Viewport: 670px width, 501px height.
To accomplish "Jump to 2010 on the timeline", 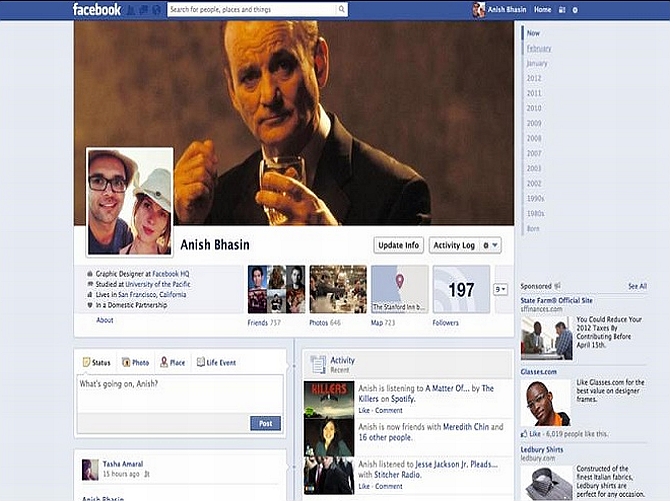I will [534, 108].
